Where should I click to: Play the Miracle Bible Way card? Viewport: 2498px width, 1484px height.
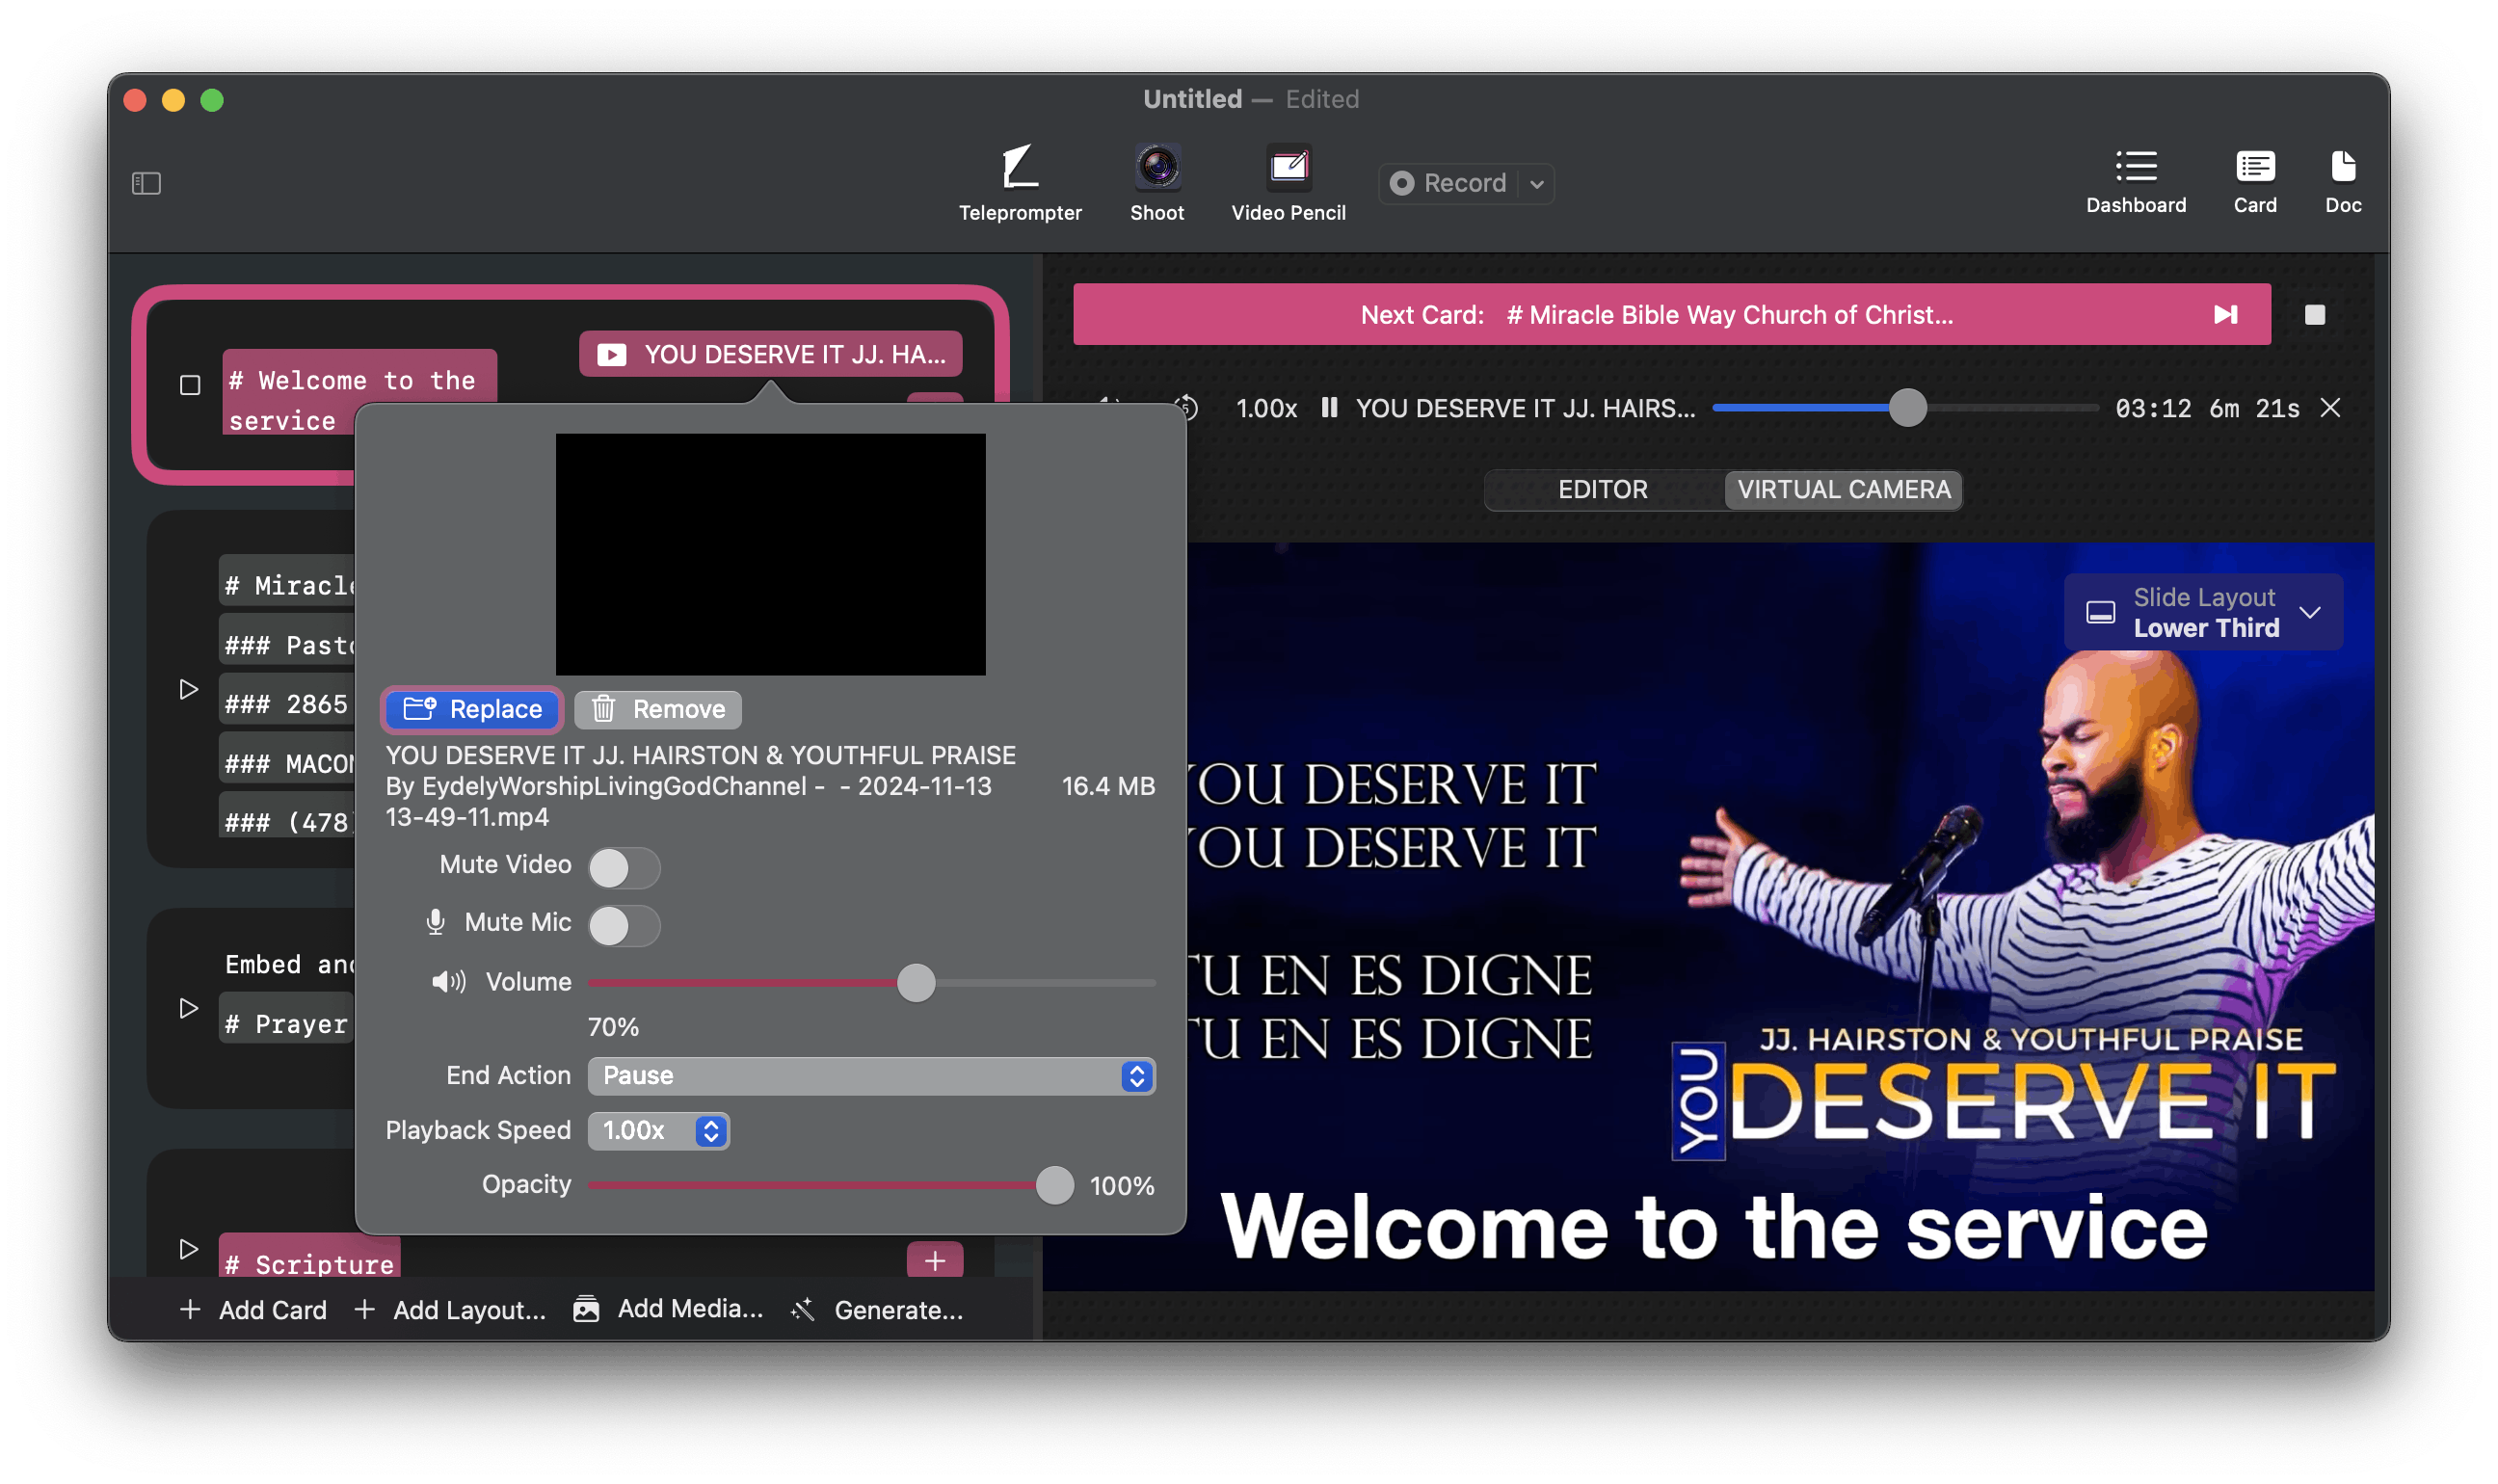(x=188, y=689)
